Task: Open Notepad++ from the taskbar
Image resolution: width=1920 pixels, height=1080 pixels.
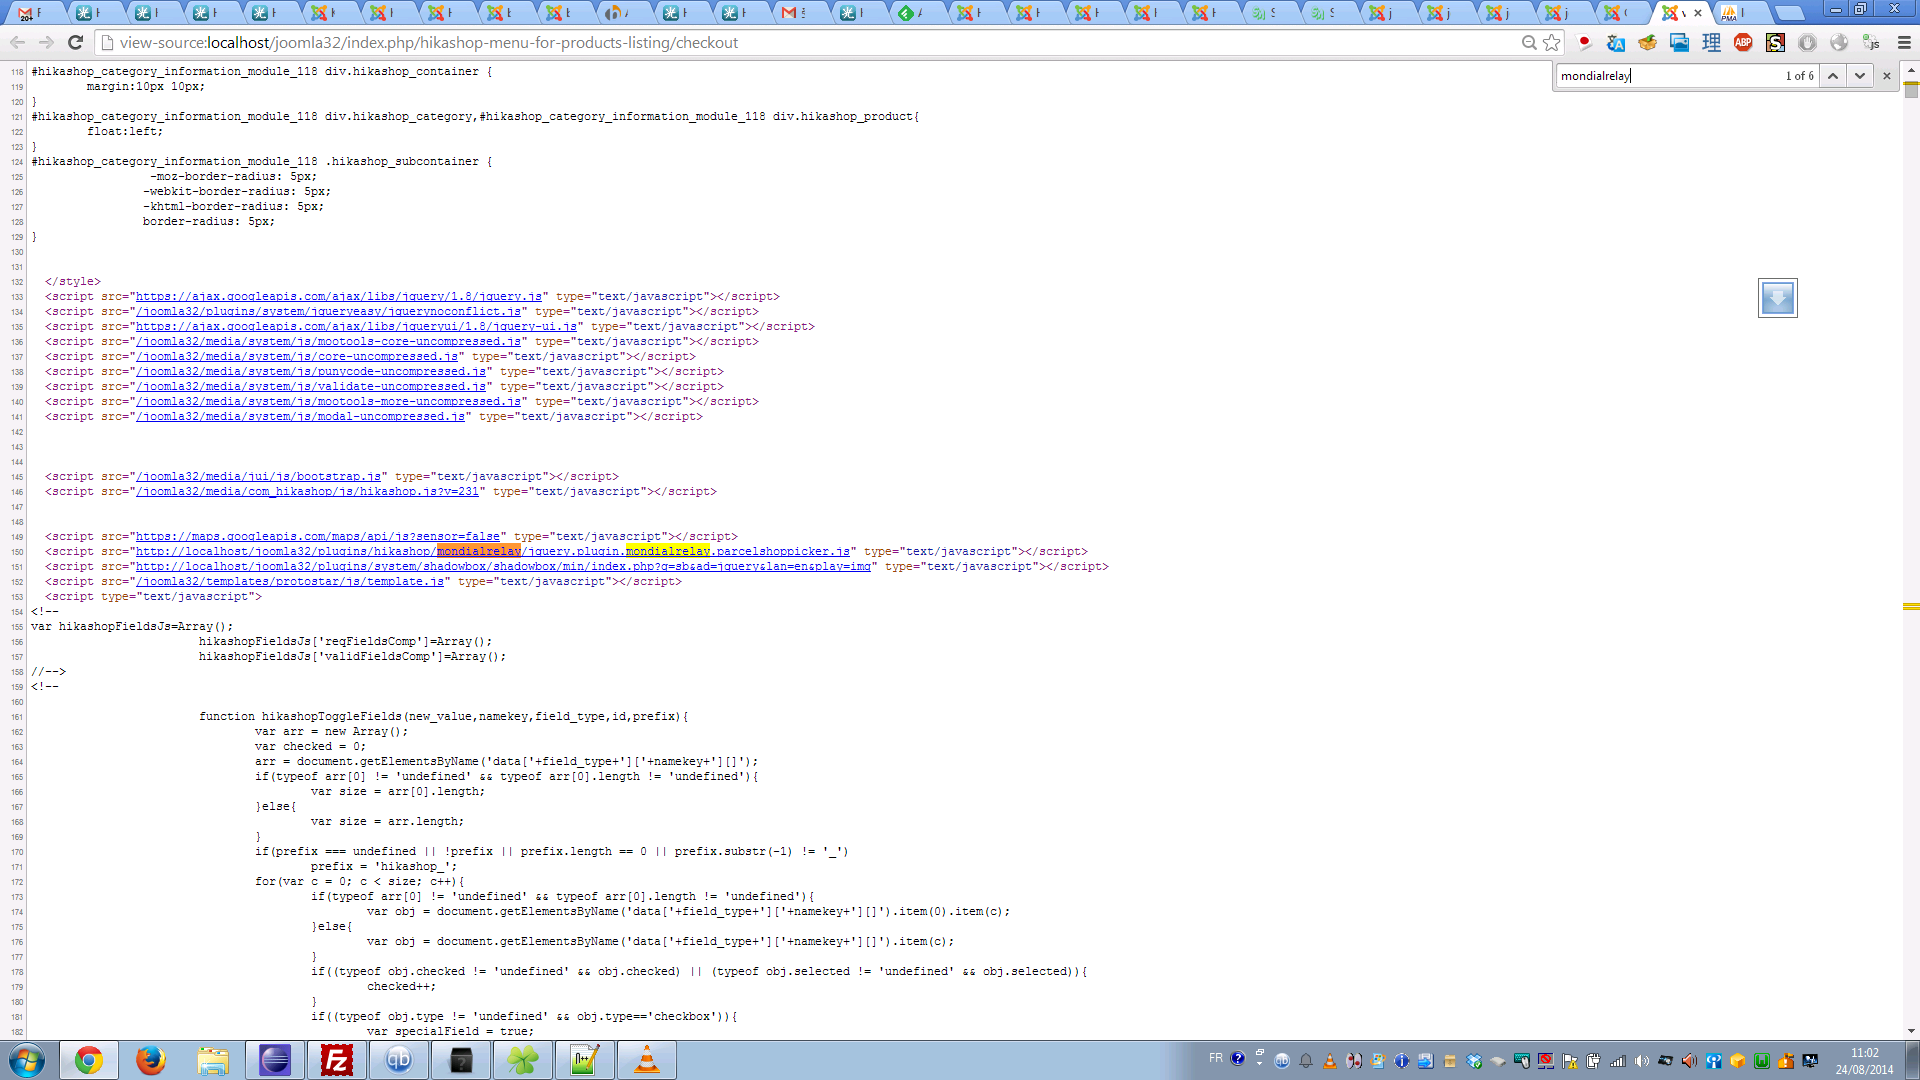Action: tap(585, 1060)
